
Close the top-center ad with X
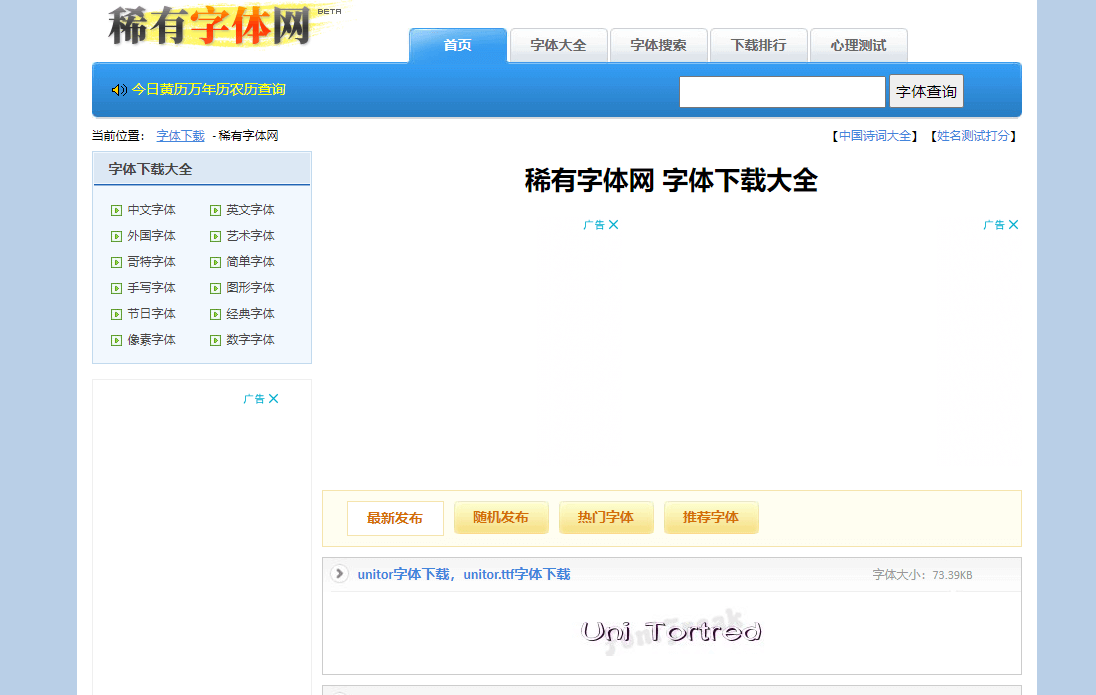click(x=614, y=225)
